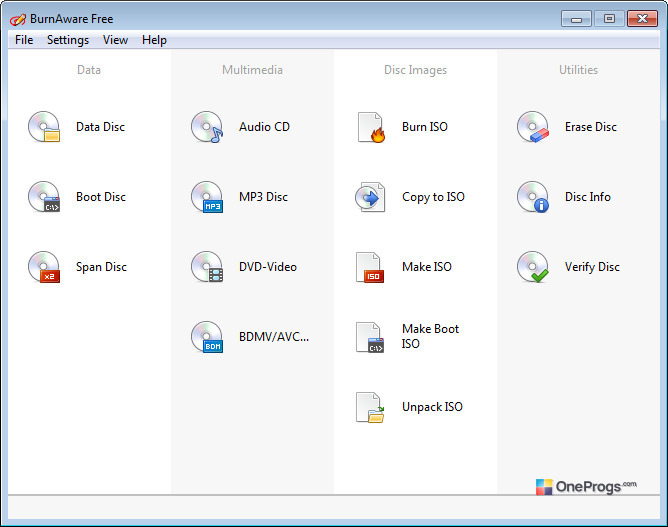Open the DVD-Video disc icon
This screenshot has height=527, width=668.
[207, 267]
